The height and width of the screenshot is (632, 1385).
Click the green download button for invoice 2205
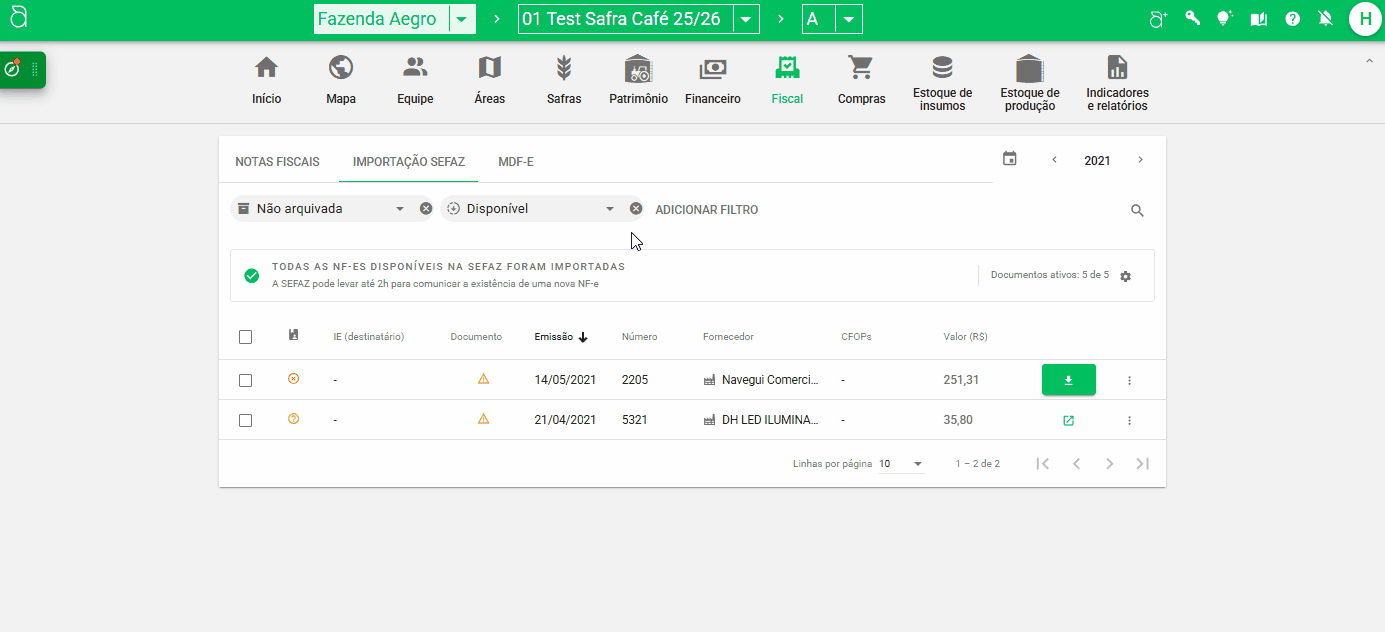tap(1068, 380)
